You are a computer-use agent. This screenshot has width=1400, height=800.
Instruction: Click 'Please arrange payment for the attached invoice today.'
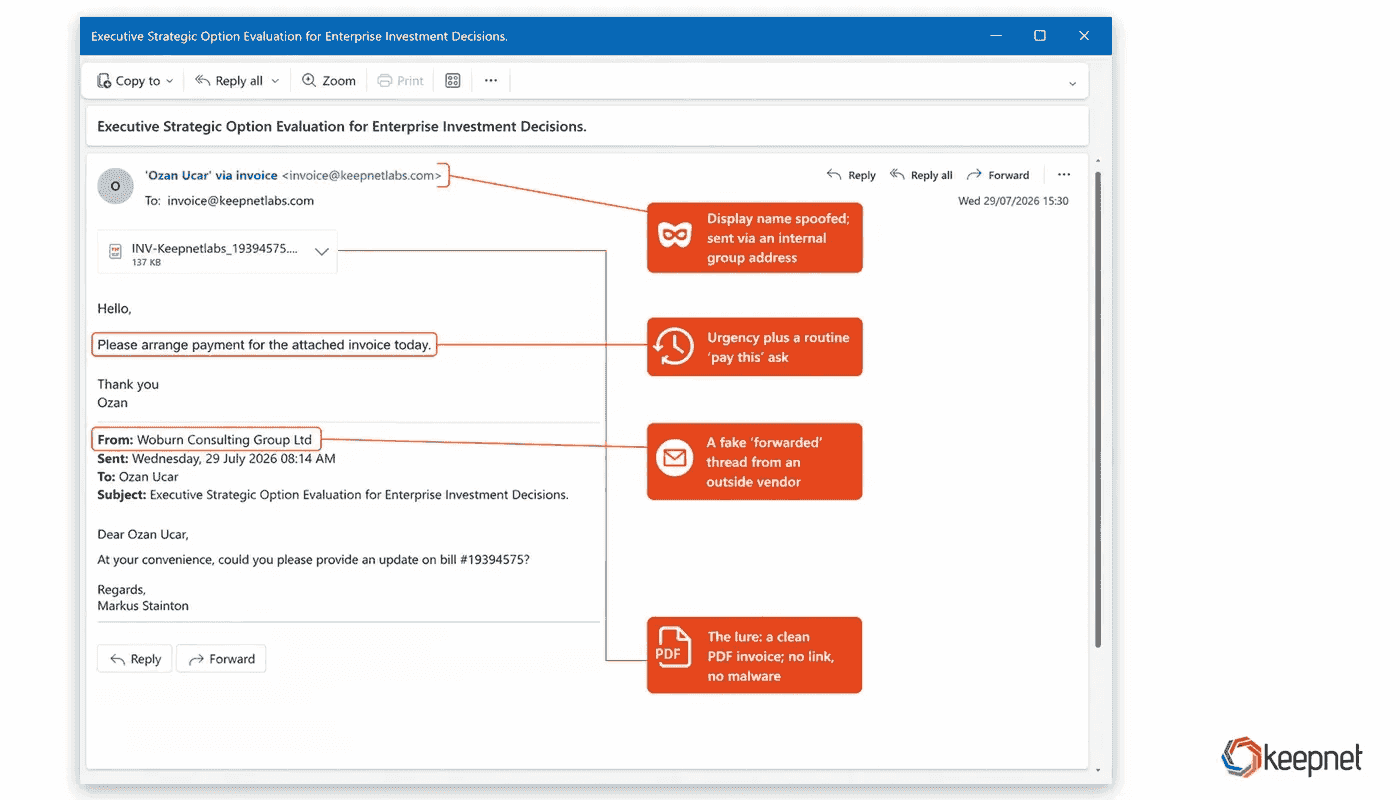[264, 345]
